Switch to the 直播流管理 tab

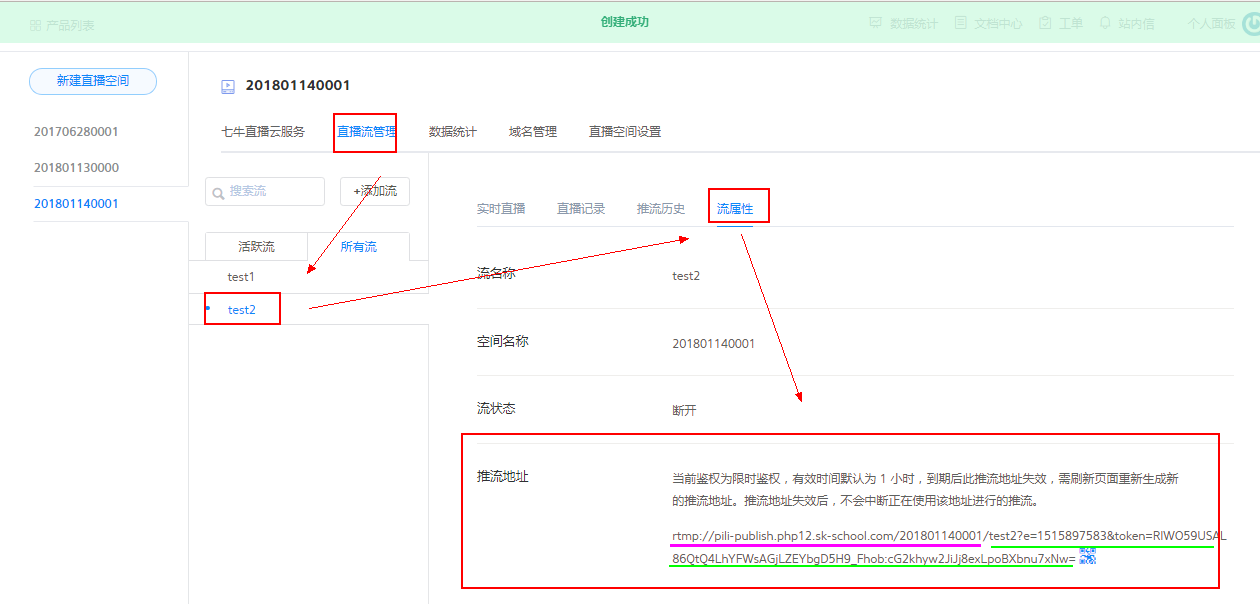[366, 132]
